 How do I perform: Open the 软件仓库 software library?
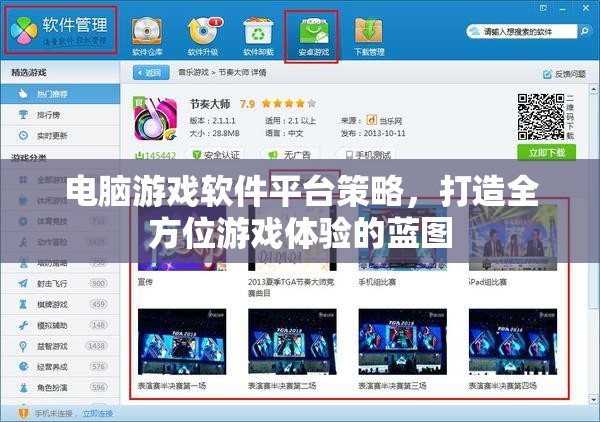(x=147, y=37)
